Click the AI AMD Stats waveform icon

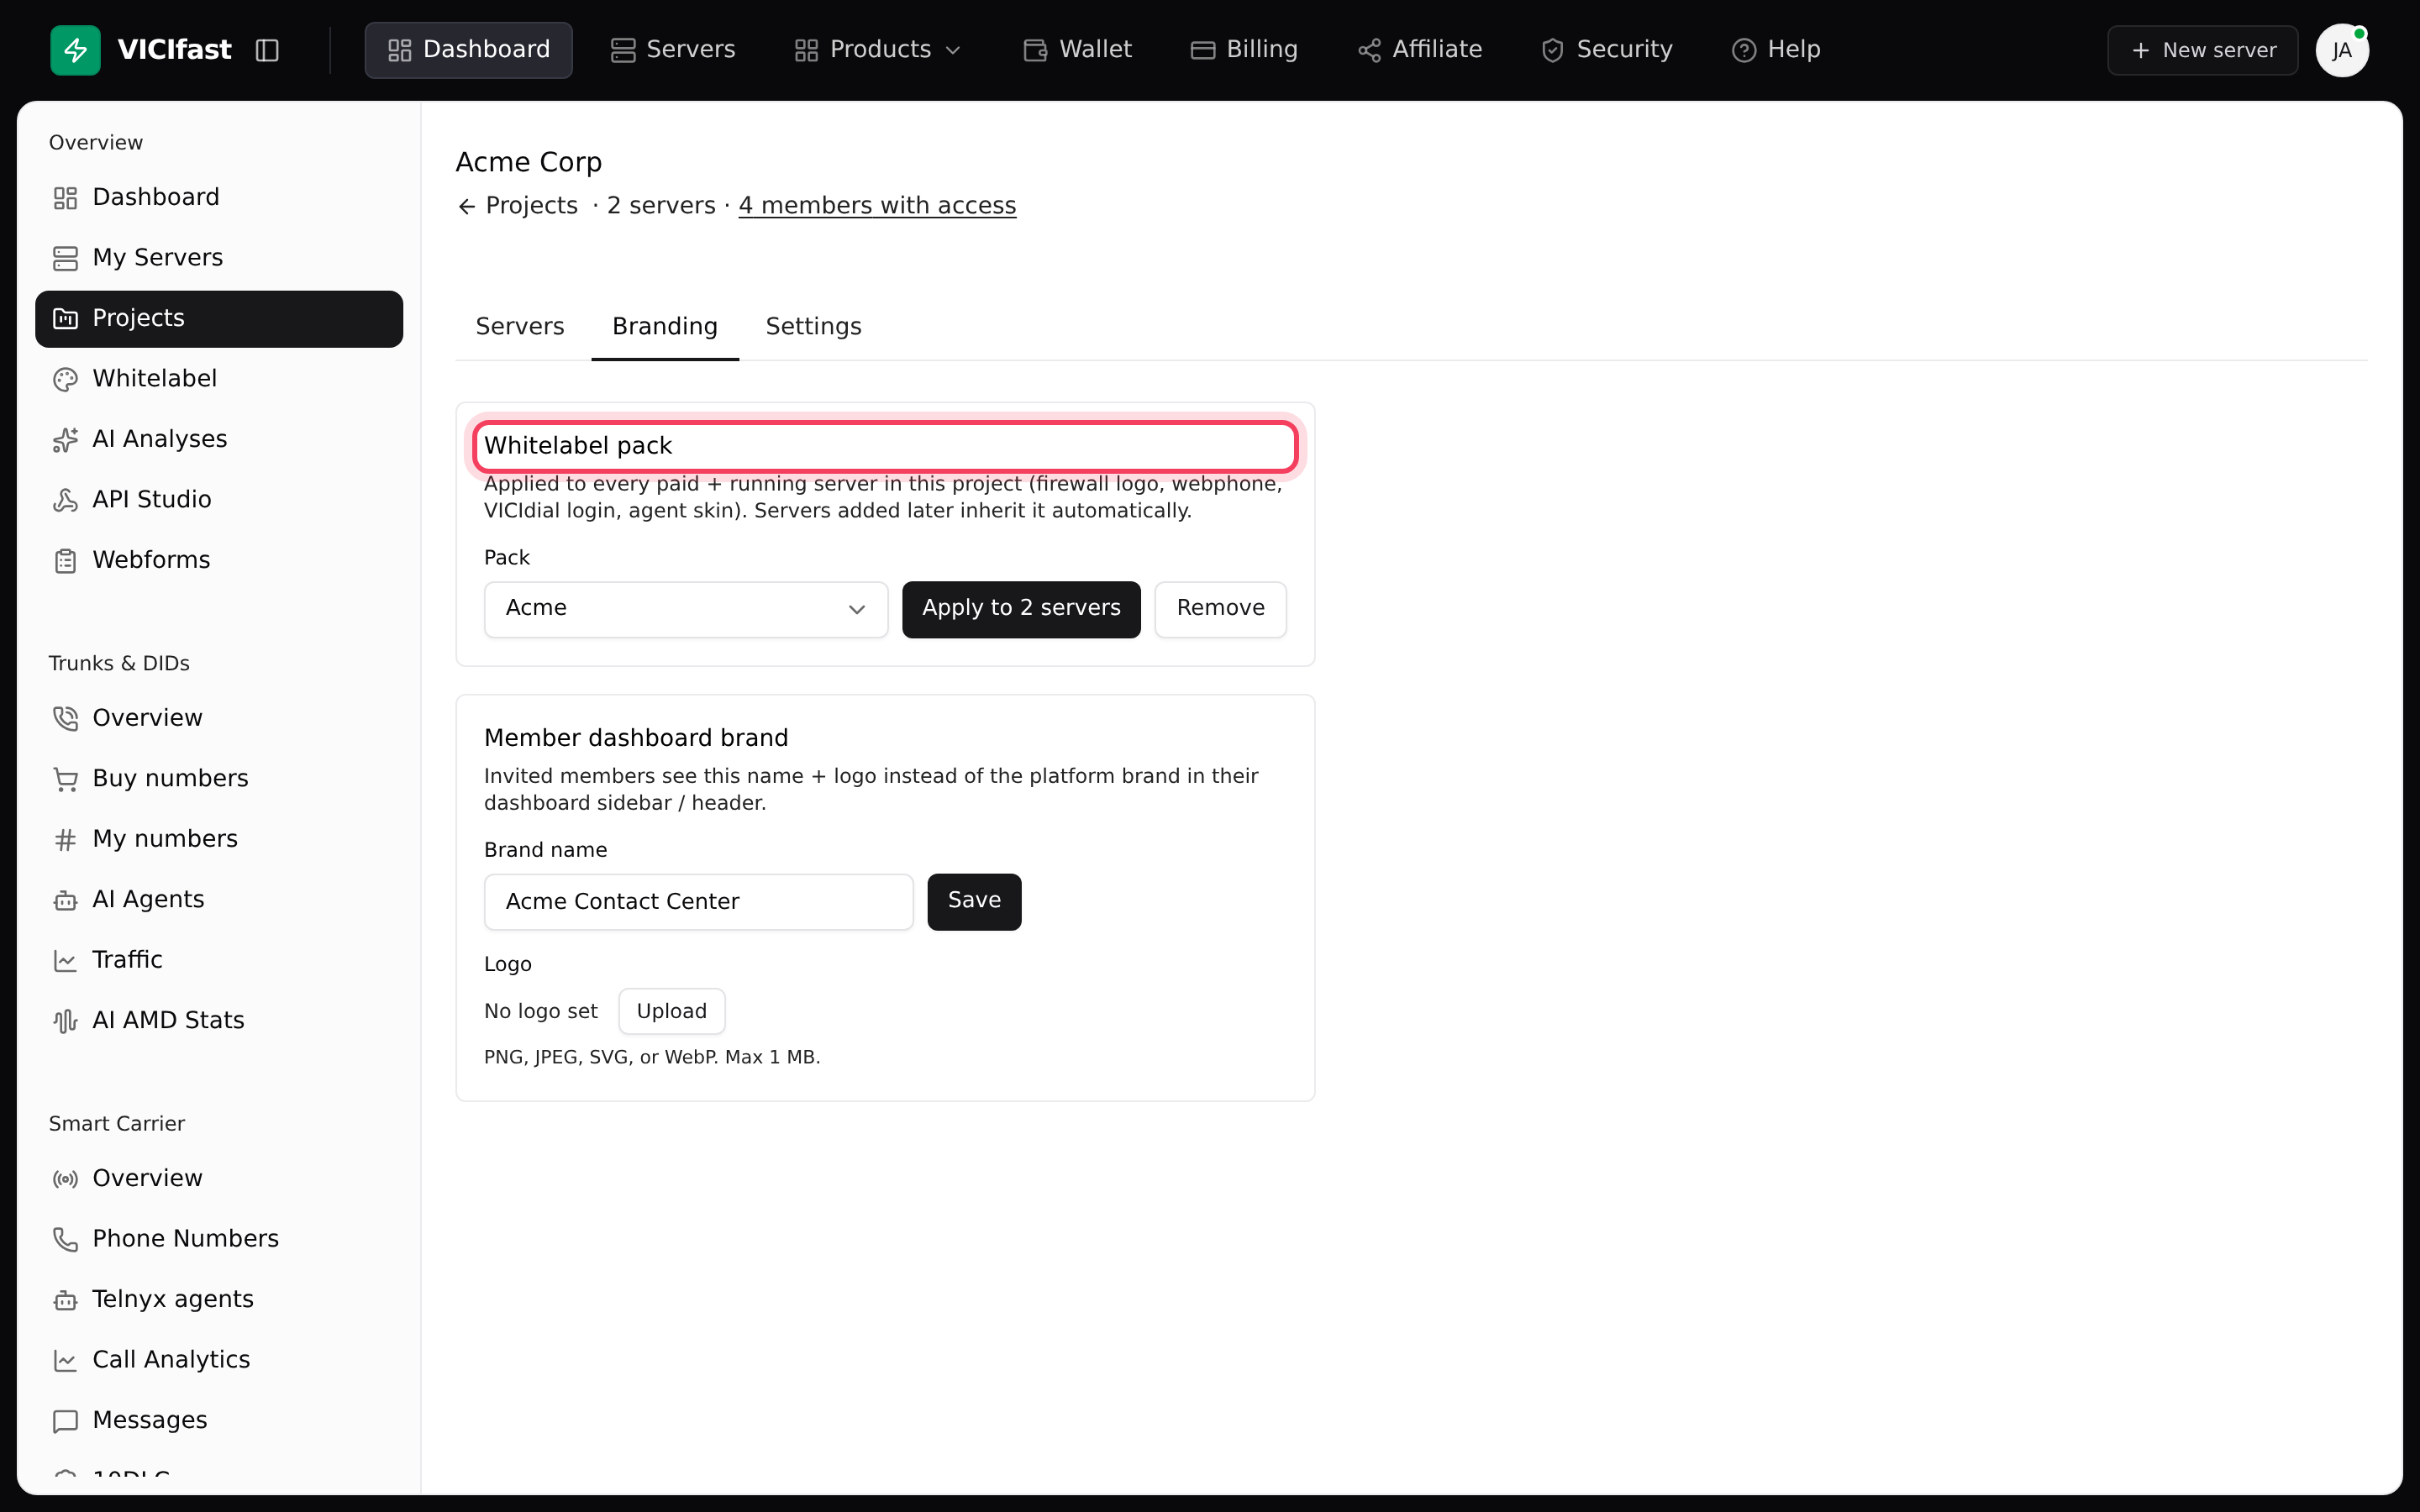[x=65, y=1021]
